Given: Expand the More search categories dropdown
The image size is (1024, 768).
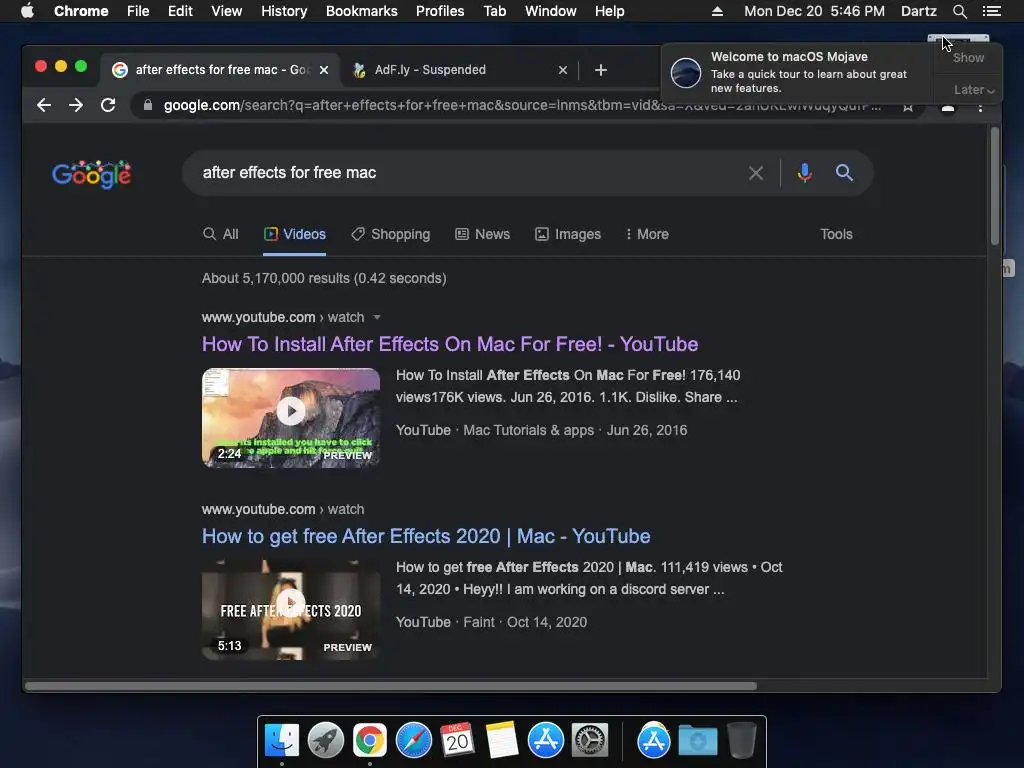Looking at the screenshot, I should tap(647, 234).
